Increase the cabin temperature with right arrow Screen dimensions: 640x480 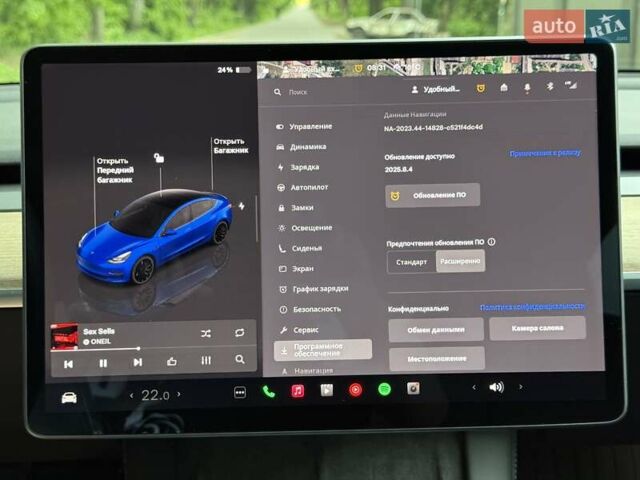[x=179, y=395]
